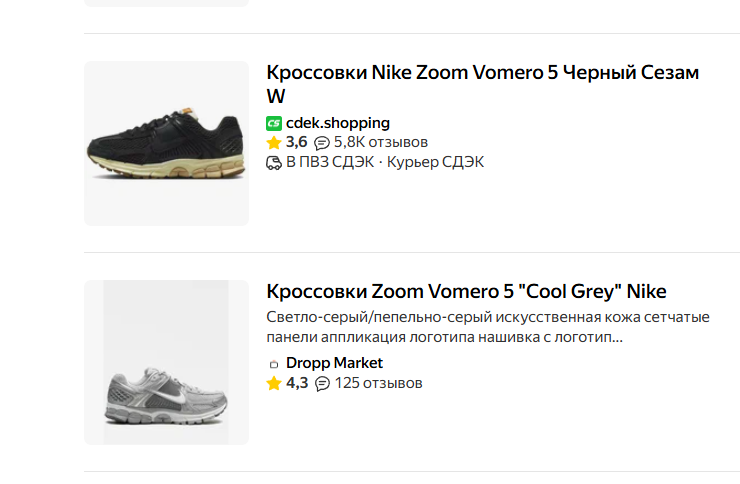Image resolution: width=740 pixels, height=484 pixels.
Task: Visit the cdek.shopping store link
Action: pos(338,123)
